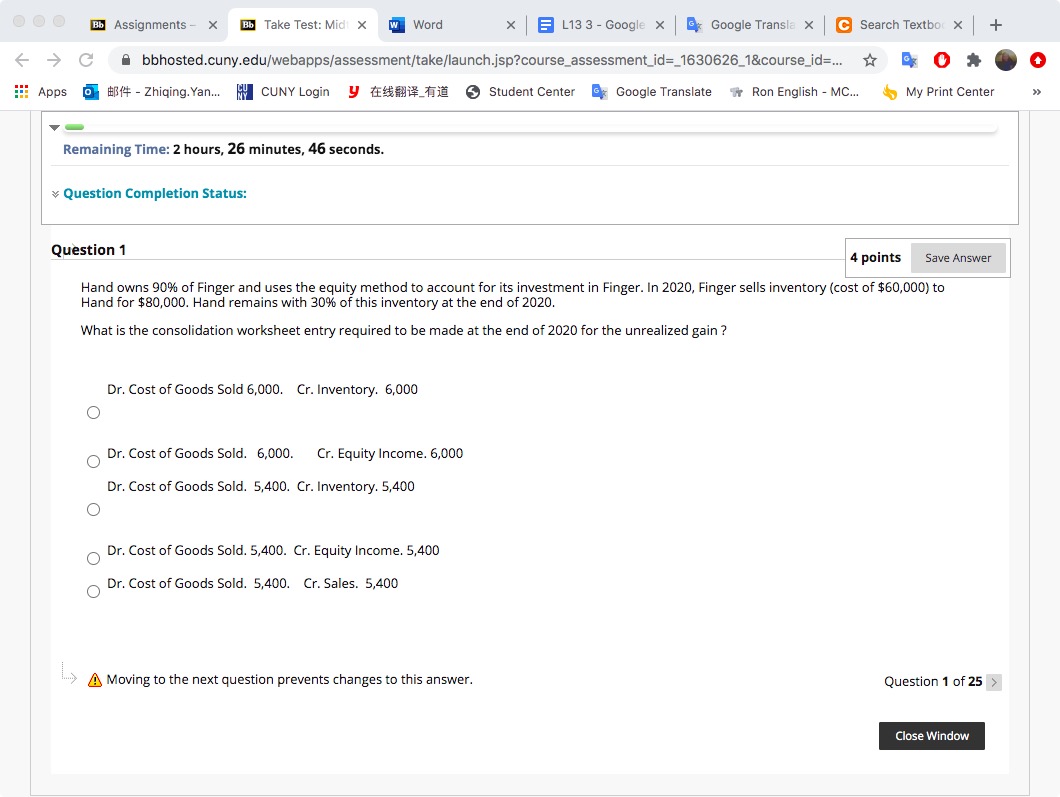1060x797 pixels.
Task: Click the Extensions puzzle piece icon
Action: pos(973,60)
